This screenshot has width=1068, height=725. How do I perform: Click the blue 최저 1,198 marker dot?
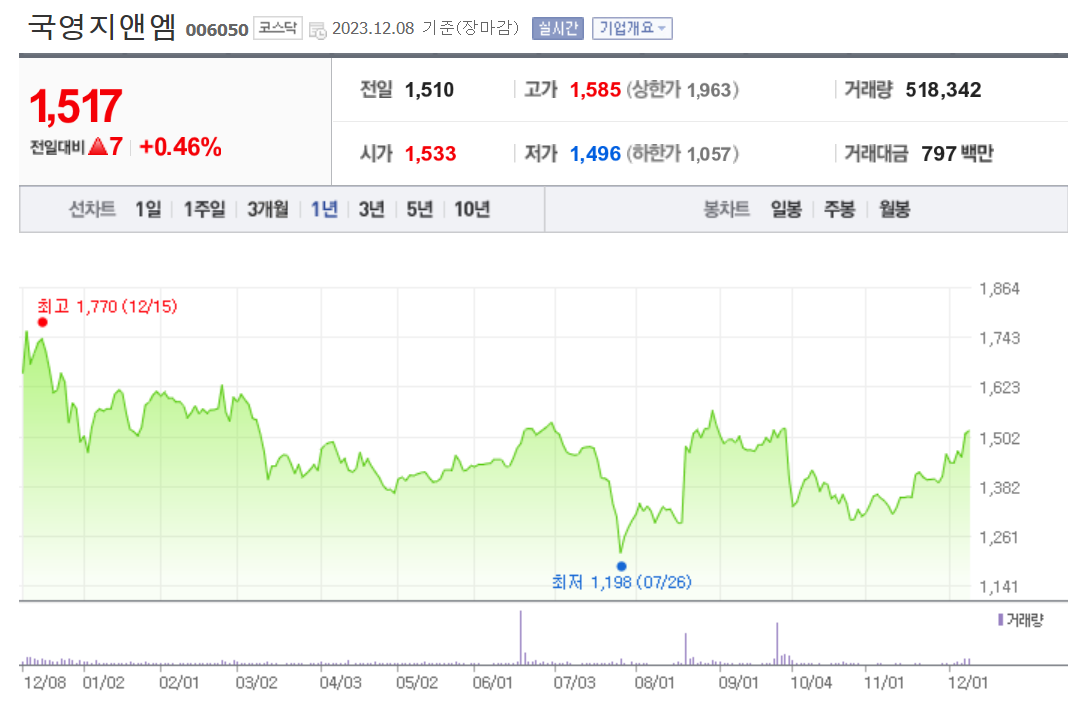[x=621, y=566]
